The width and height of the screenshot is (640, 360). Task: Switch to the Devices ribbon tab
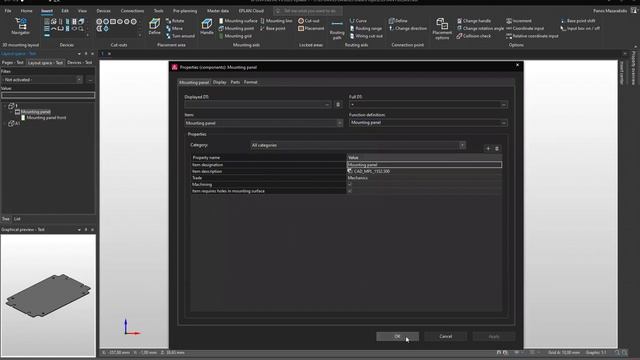[x=103, y=11]
